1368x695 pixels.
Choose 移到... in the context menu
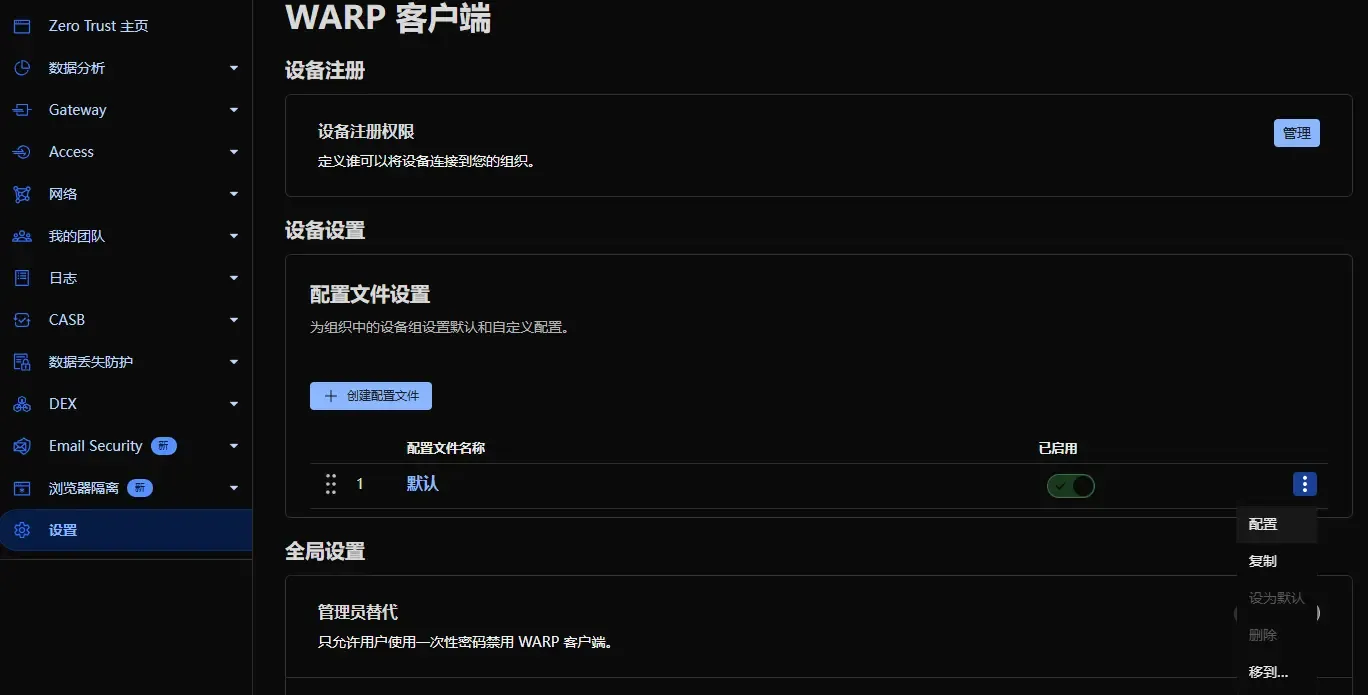coord(1266,671)
